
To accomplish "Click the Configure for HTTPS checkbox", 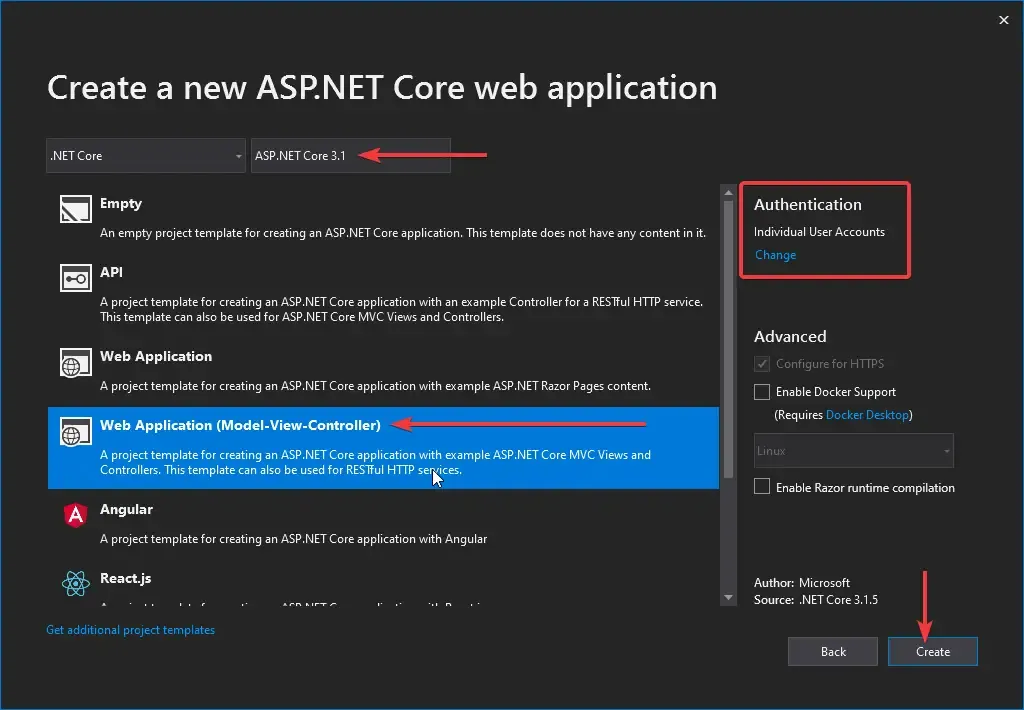I will [761, 363].
